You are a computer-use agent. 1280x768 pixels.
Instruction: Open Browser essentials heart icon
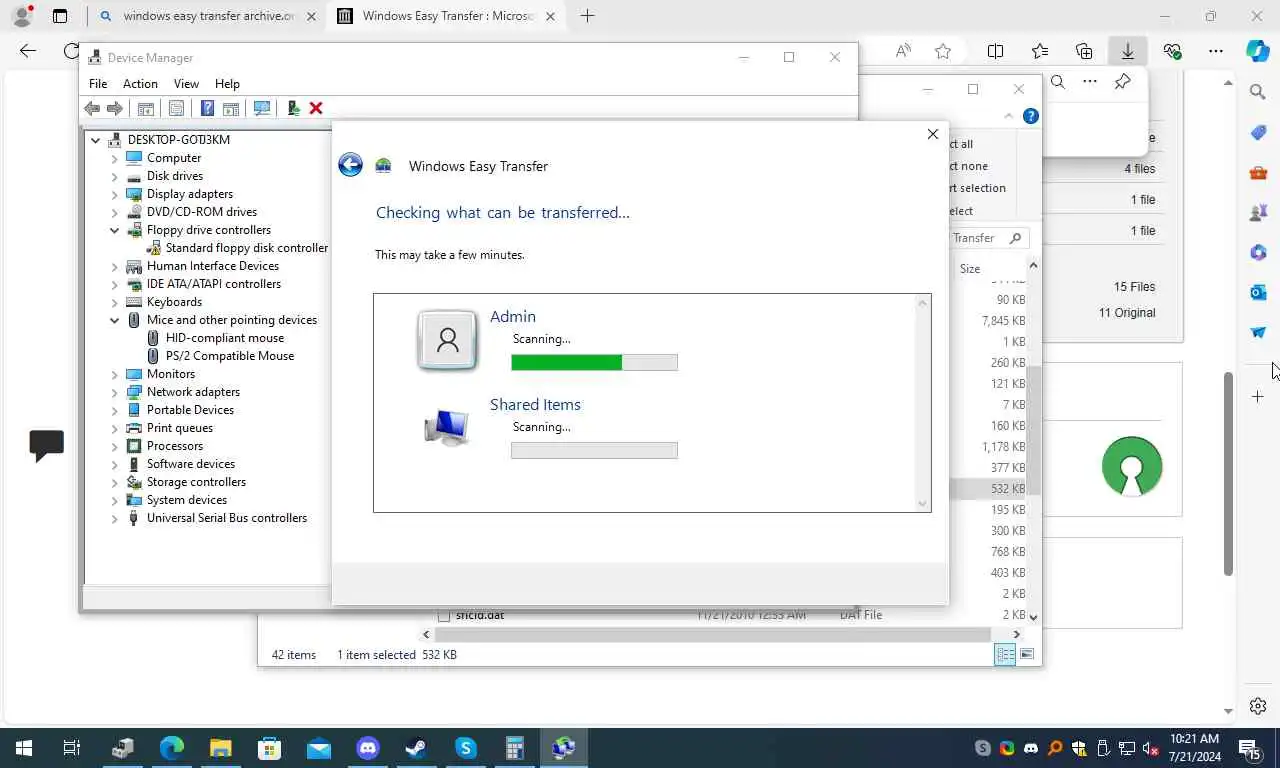tap(1172, 51)
